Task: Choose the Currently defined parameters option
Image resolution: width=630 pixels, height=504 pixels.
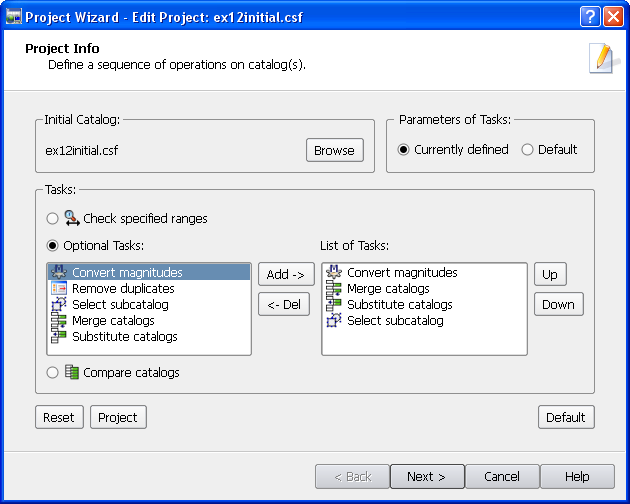Action: pos(403,150)
